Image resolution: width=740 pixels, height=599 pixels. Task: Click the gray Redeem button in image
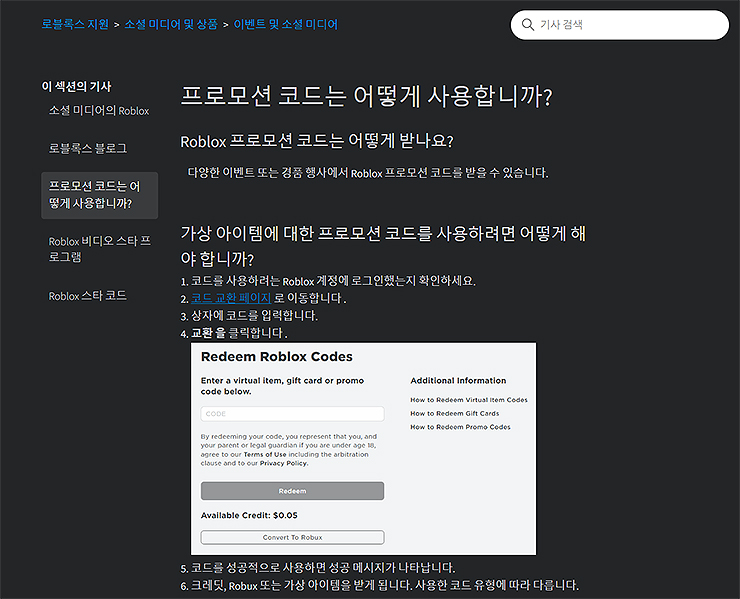pos(292,491)
